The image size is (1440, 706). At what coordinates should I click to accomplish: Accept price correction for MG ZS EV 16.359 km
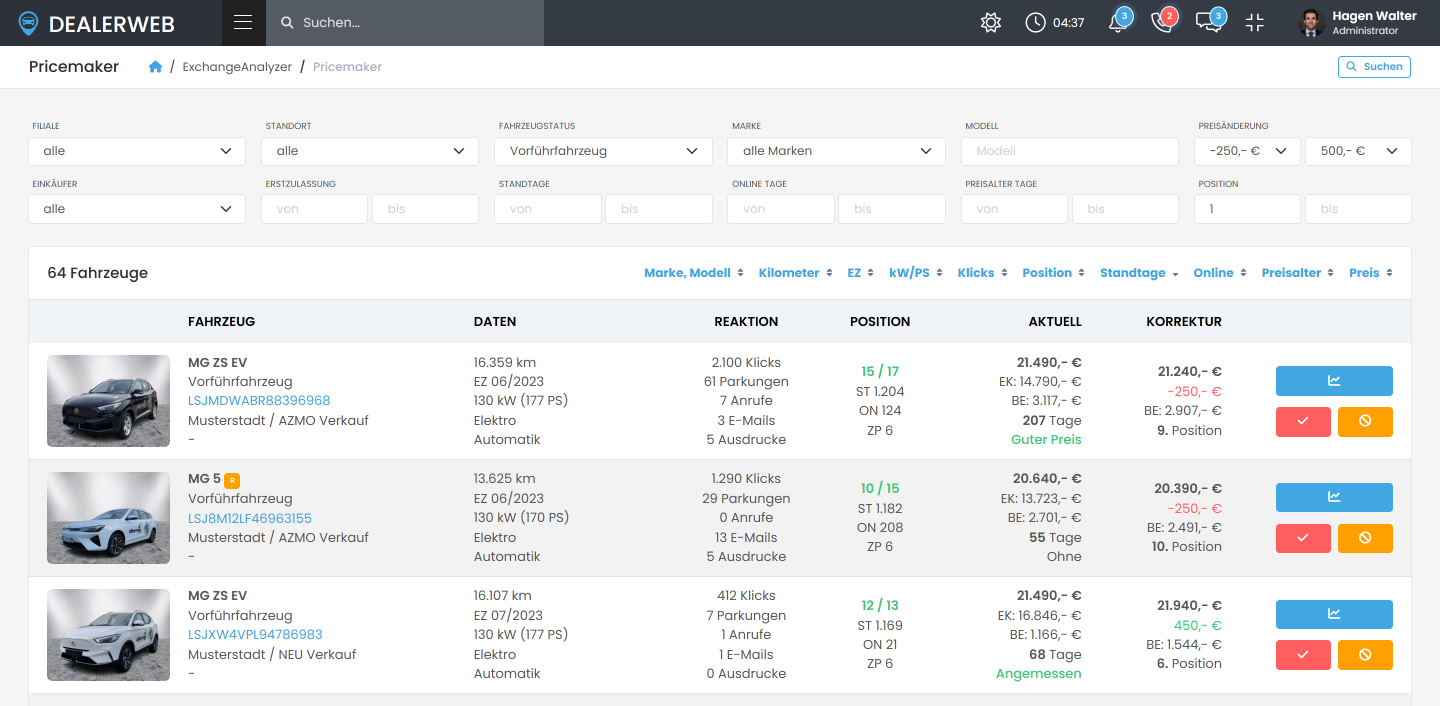click(x=1303, y=422)
